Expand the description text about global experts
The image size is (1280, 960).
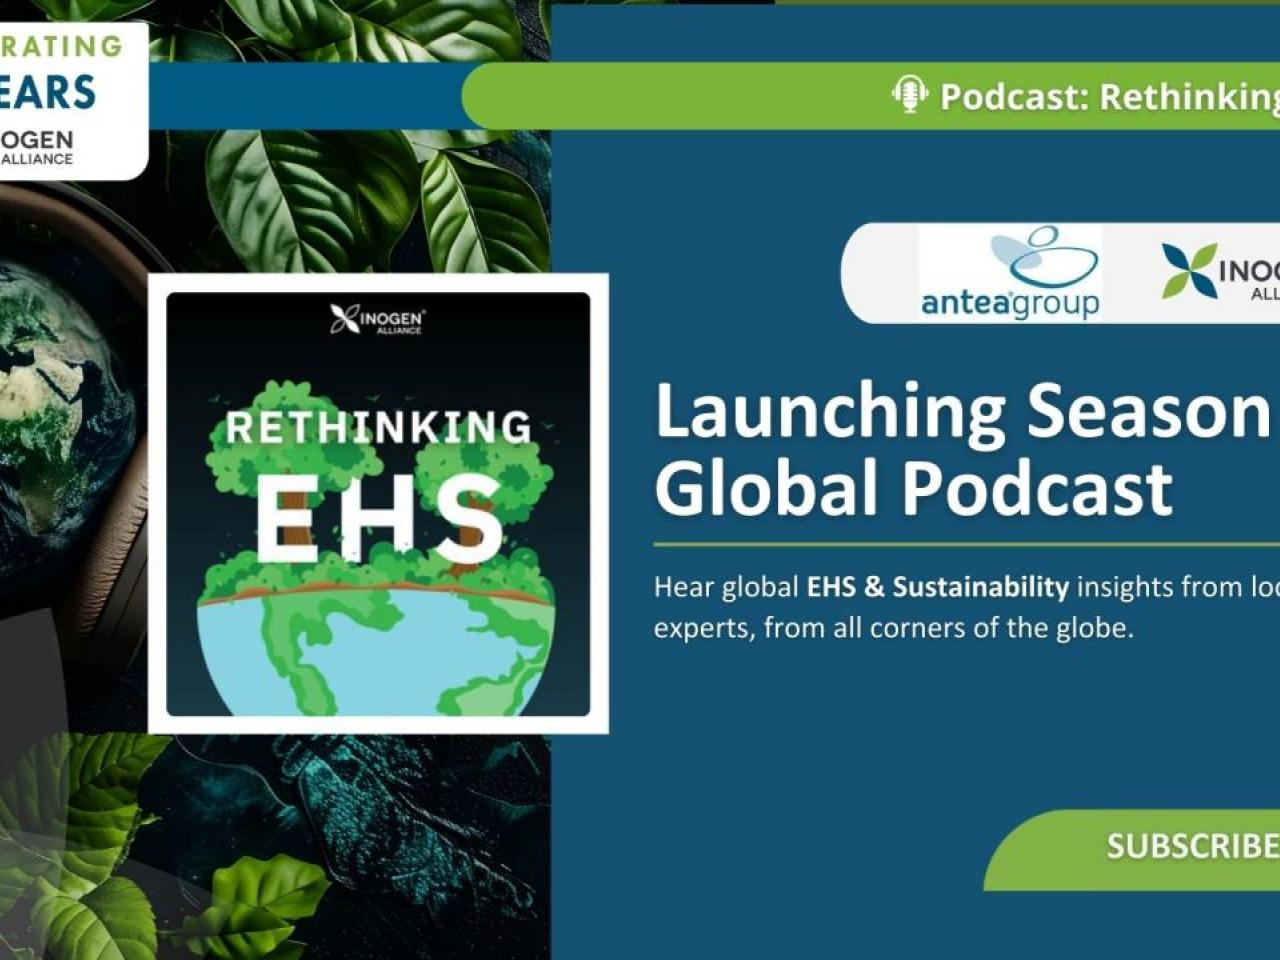click(950, 610)
